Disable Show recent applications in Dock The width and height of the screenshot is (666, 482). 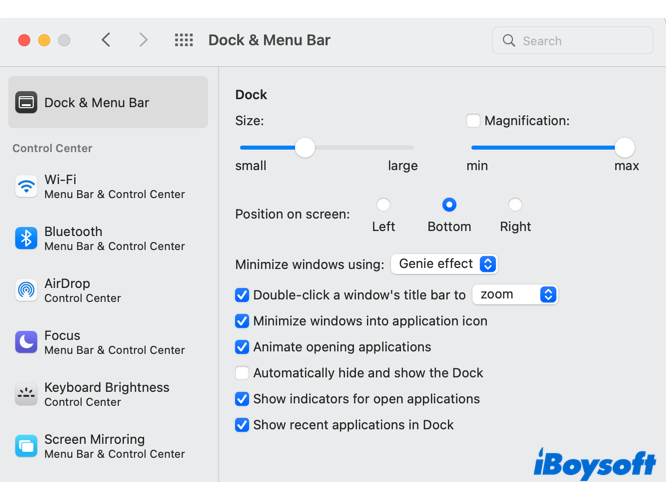click(x=242, y=425)
